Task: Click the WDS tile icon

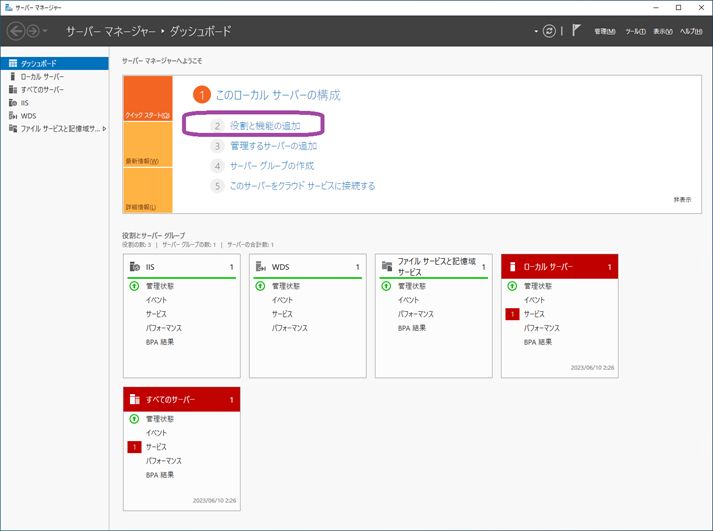Action: [x=260, y=267]
